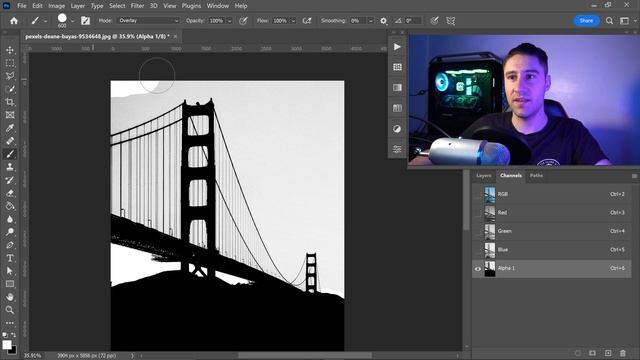Switch to the Layers tab
Viewport: 640px width, 360px height.
(x=484, y=176)
